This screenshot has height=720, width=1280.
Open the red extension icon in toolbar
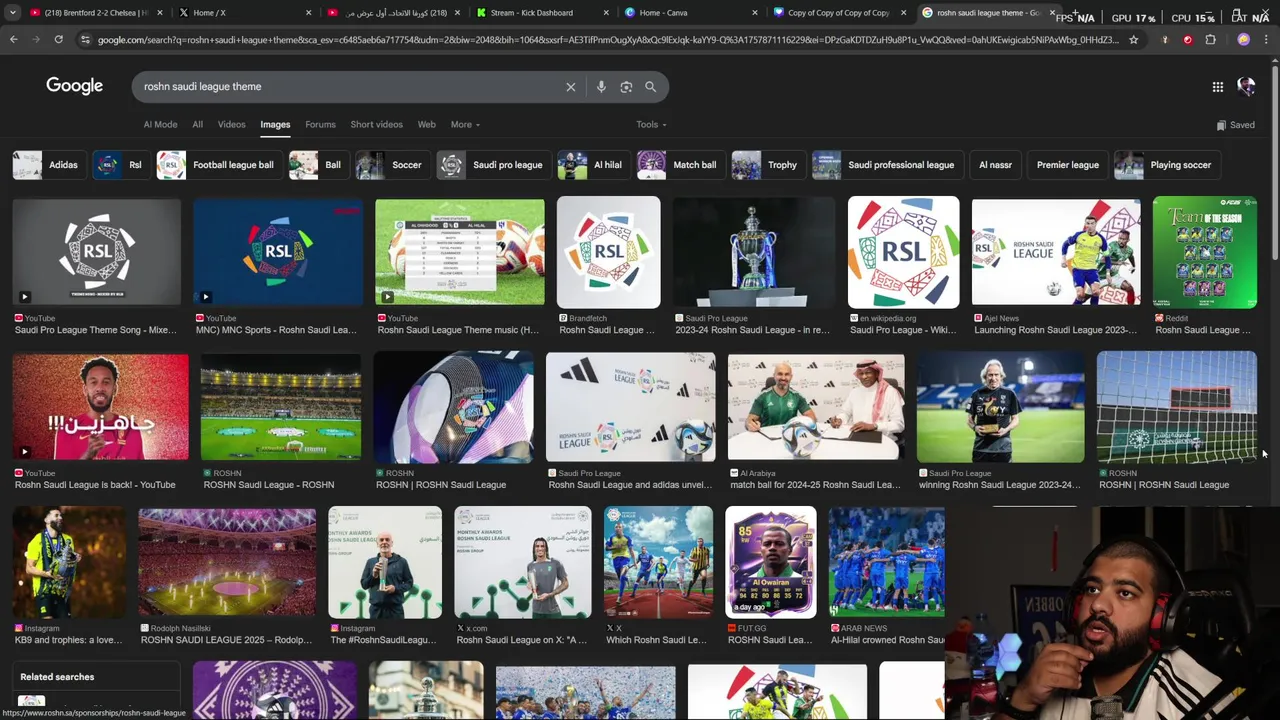1187,40
